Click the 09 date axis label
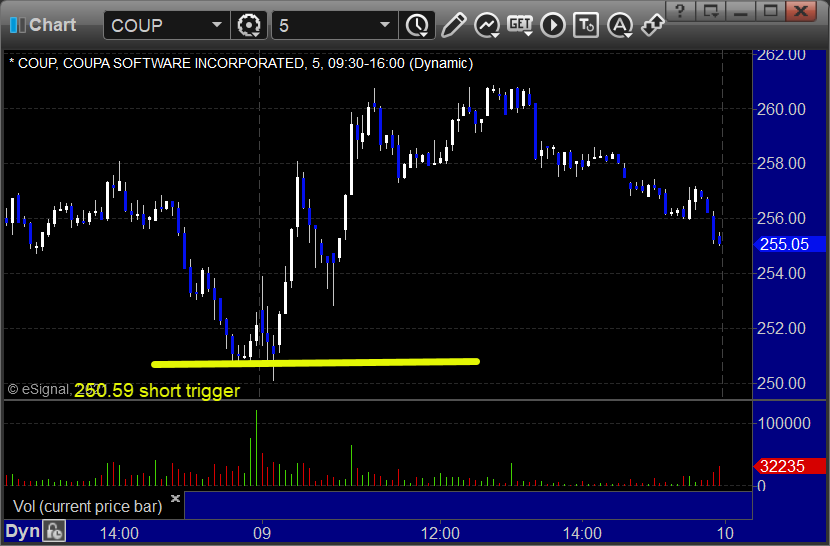This screenshot has height=546, width=830. (x=262, y=533)
